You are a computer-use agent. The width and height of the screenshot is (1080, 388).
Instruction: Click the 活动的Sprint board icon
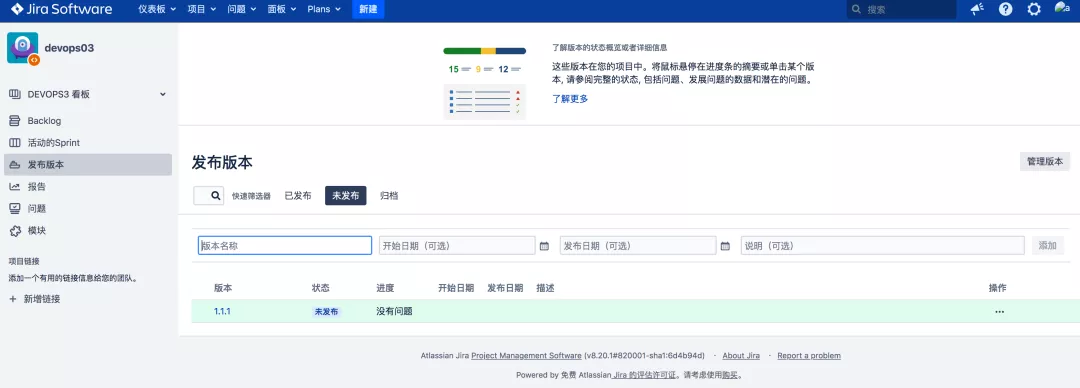(x=14, y=143)
